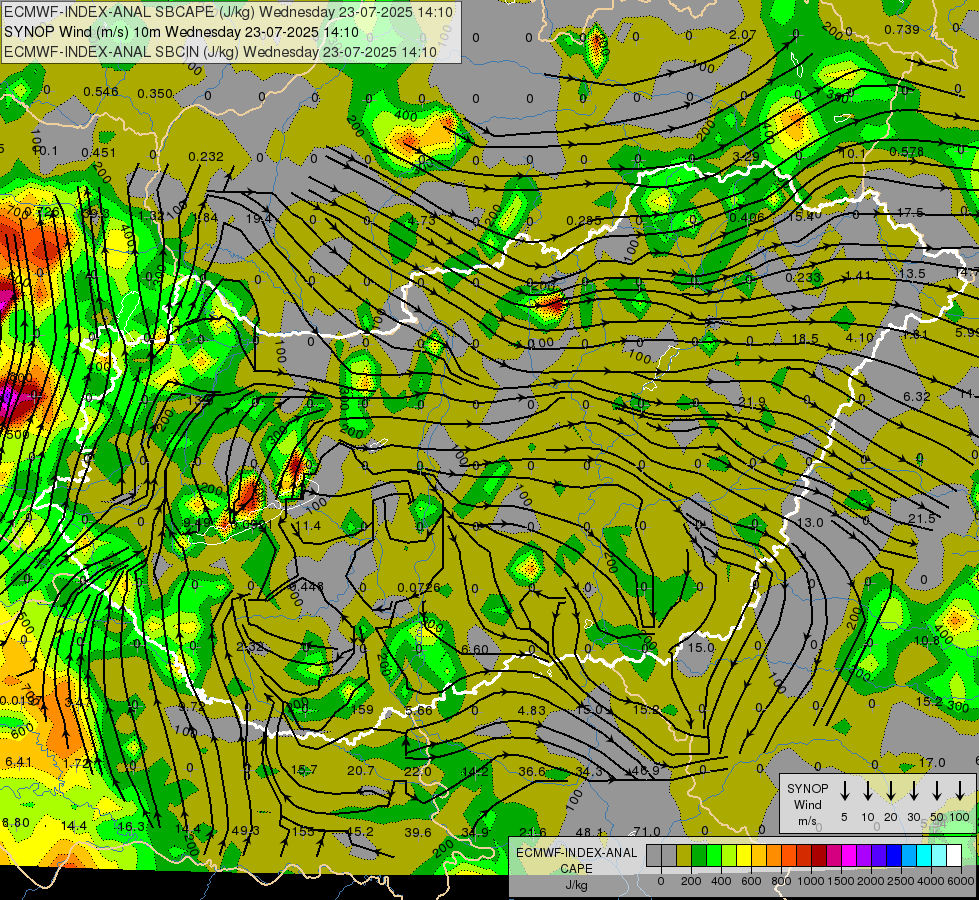Click the map value 5.66
Image resolution: width=979 pixels, height=900 pixels.
[418, 710]
